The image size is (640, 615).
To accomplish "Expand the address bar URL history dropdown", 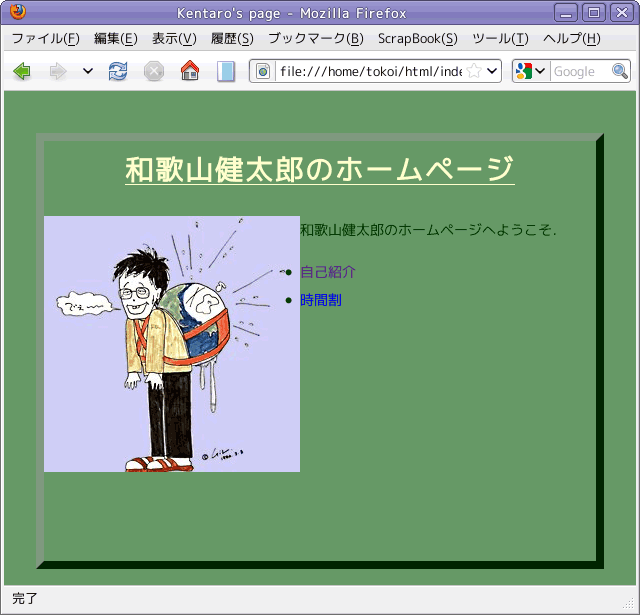I will point(491,71).
